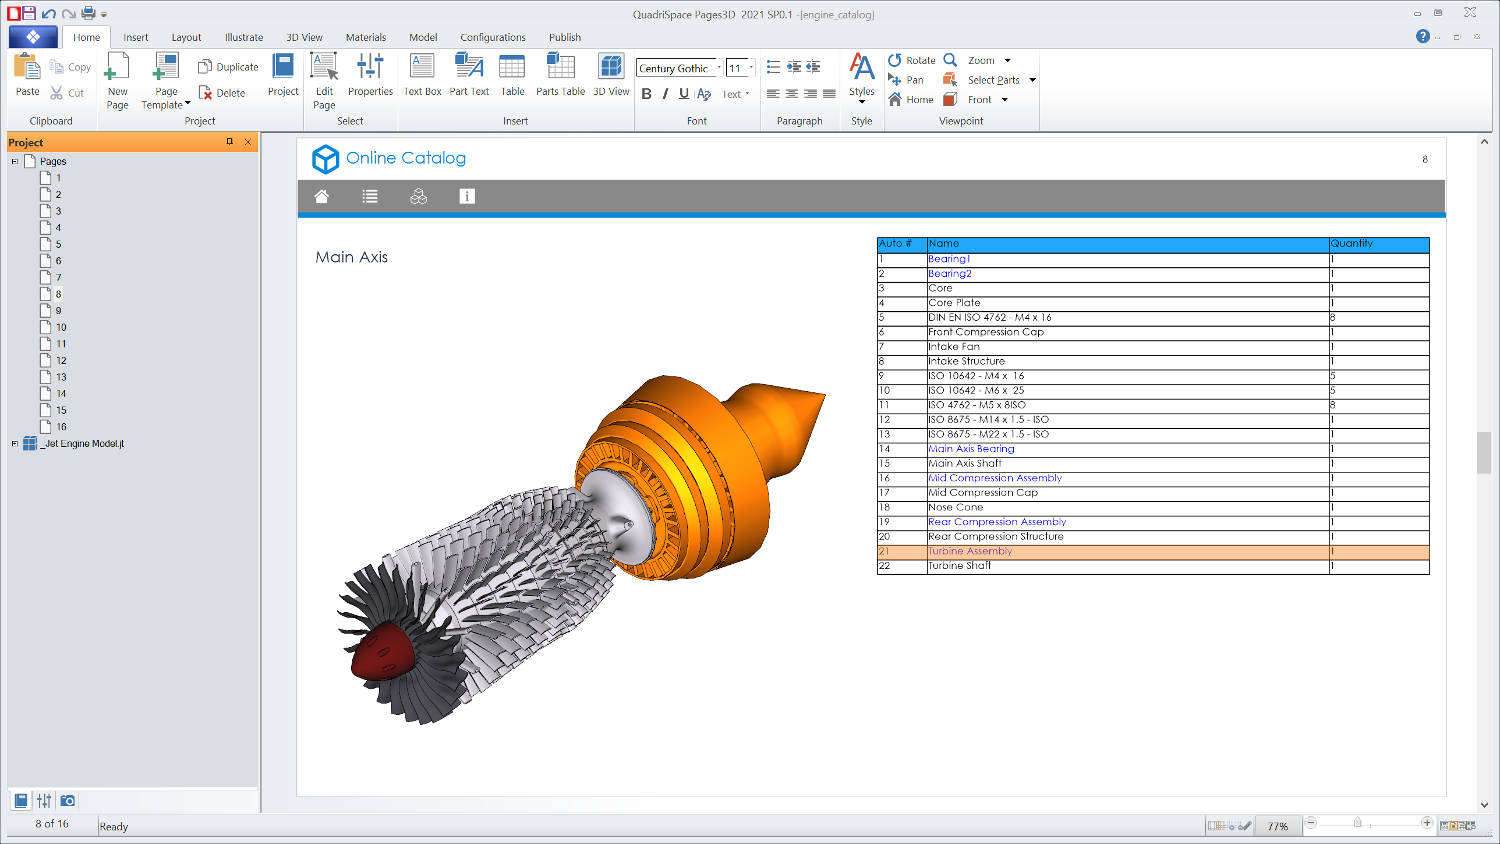Viewport: 1500px width, 844px height.
Task: Toggle underline text formatting
Action: tap(684, 94)
